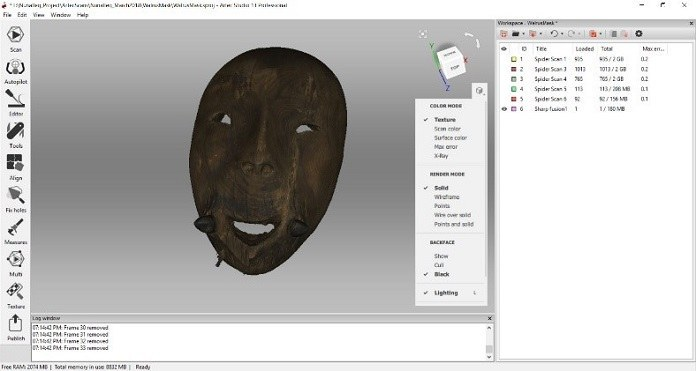The image size is (696, 371).
Task: Click the color icon of Spider Scan 3
Action: click(514, 69)
